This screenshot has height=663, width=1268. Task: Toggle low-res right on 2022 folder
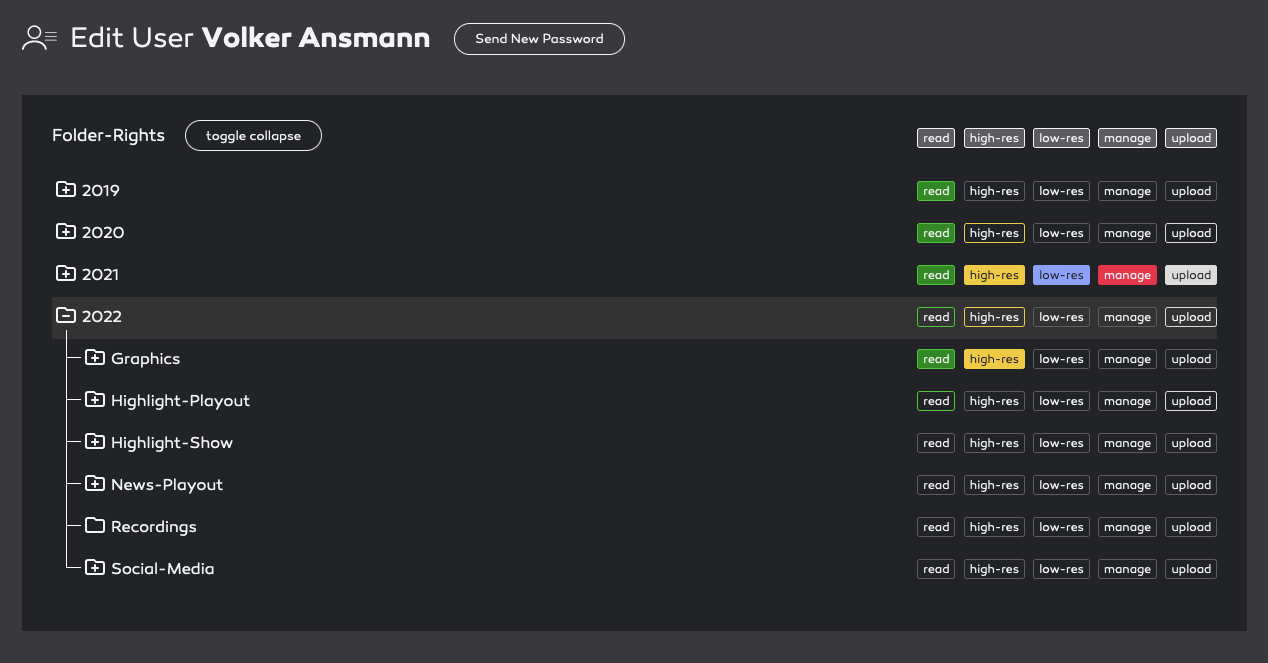(x=1061, y=317)
